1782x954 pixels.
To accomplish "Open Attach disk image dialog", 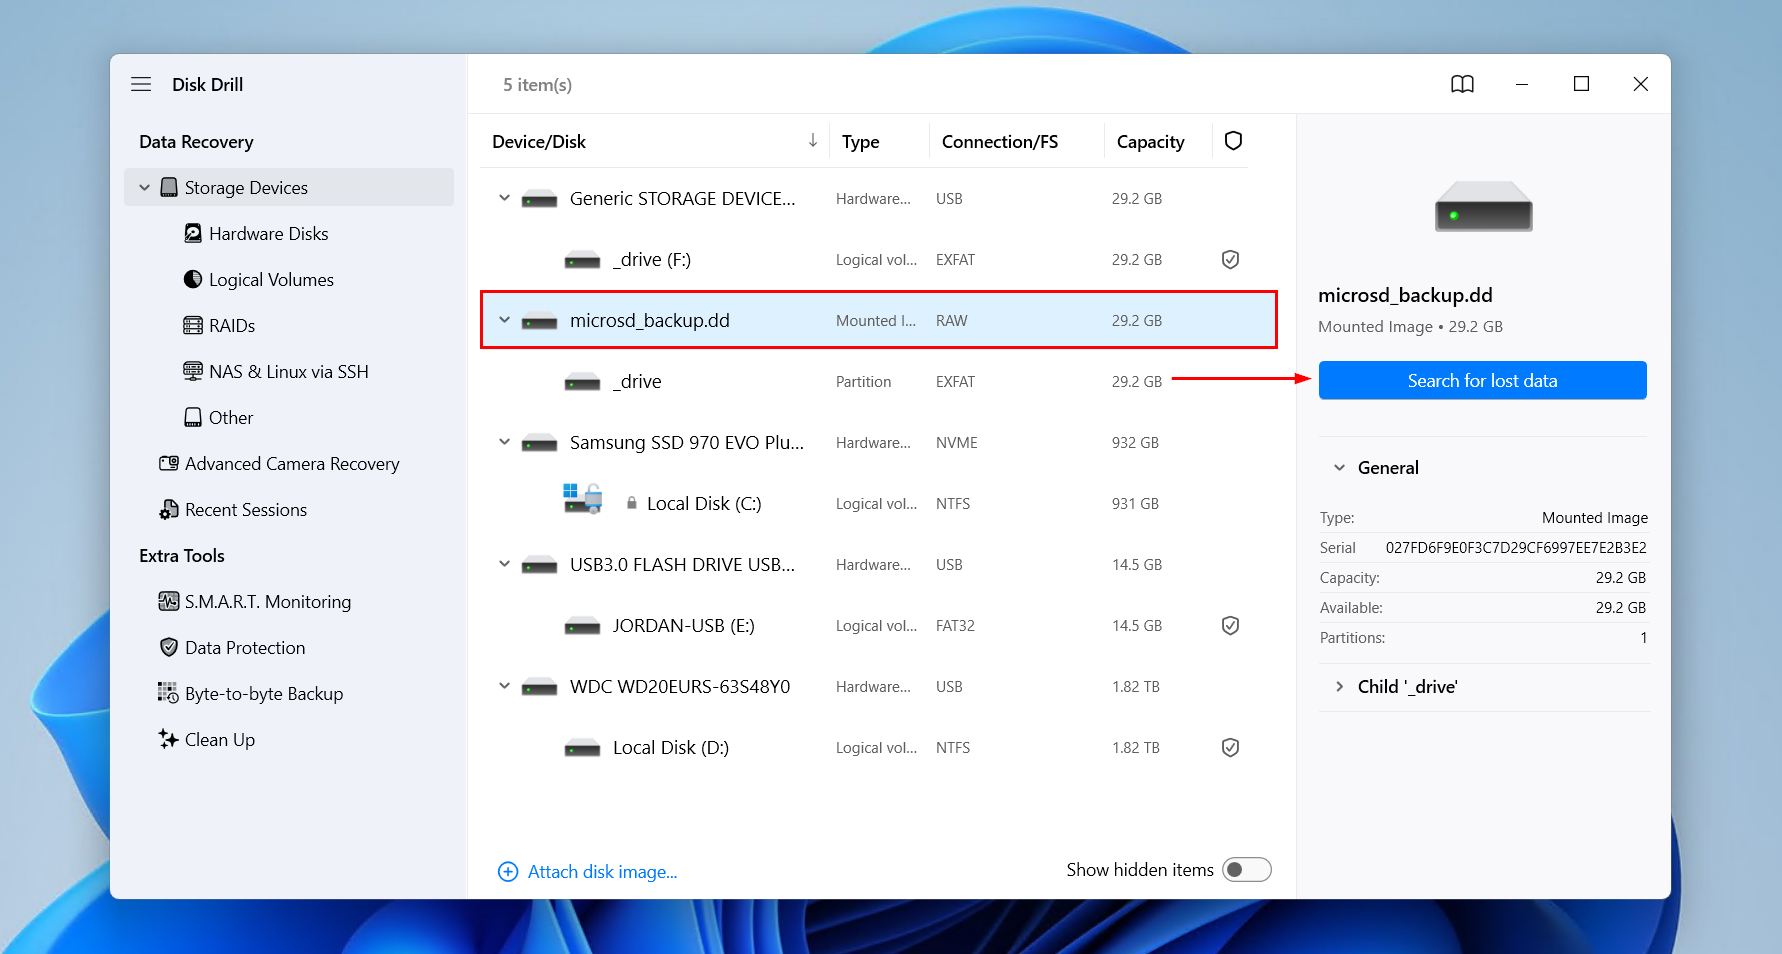I will 588,871.
